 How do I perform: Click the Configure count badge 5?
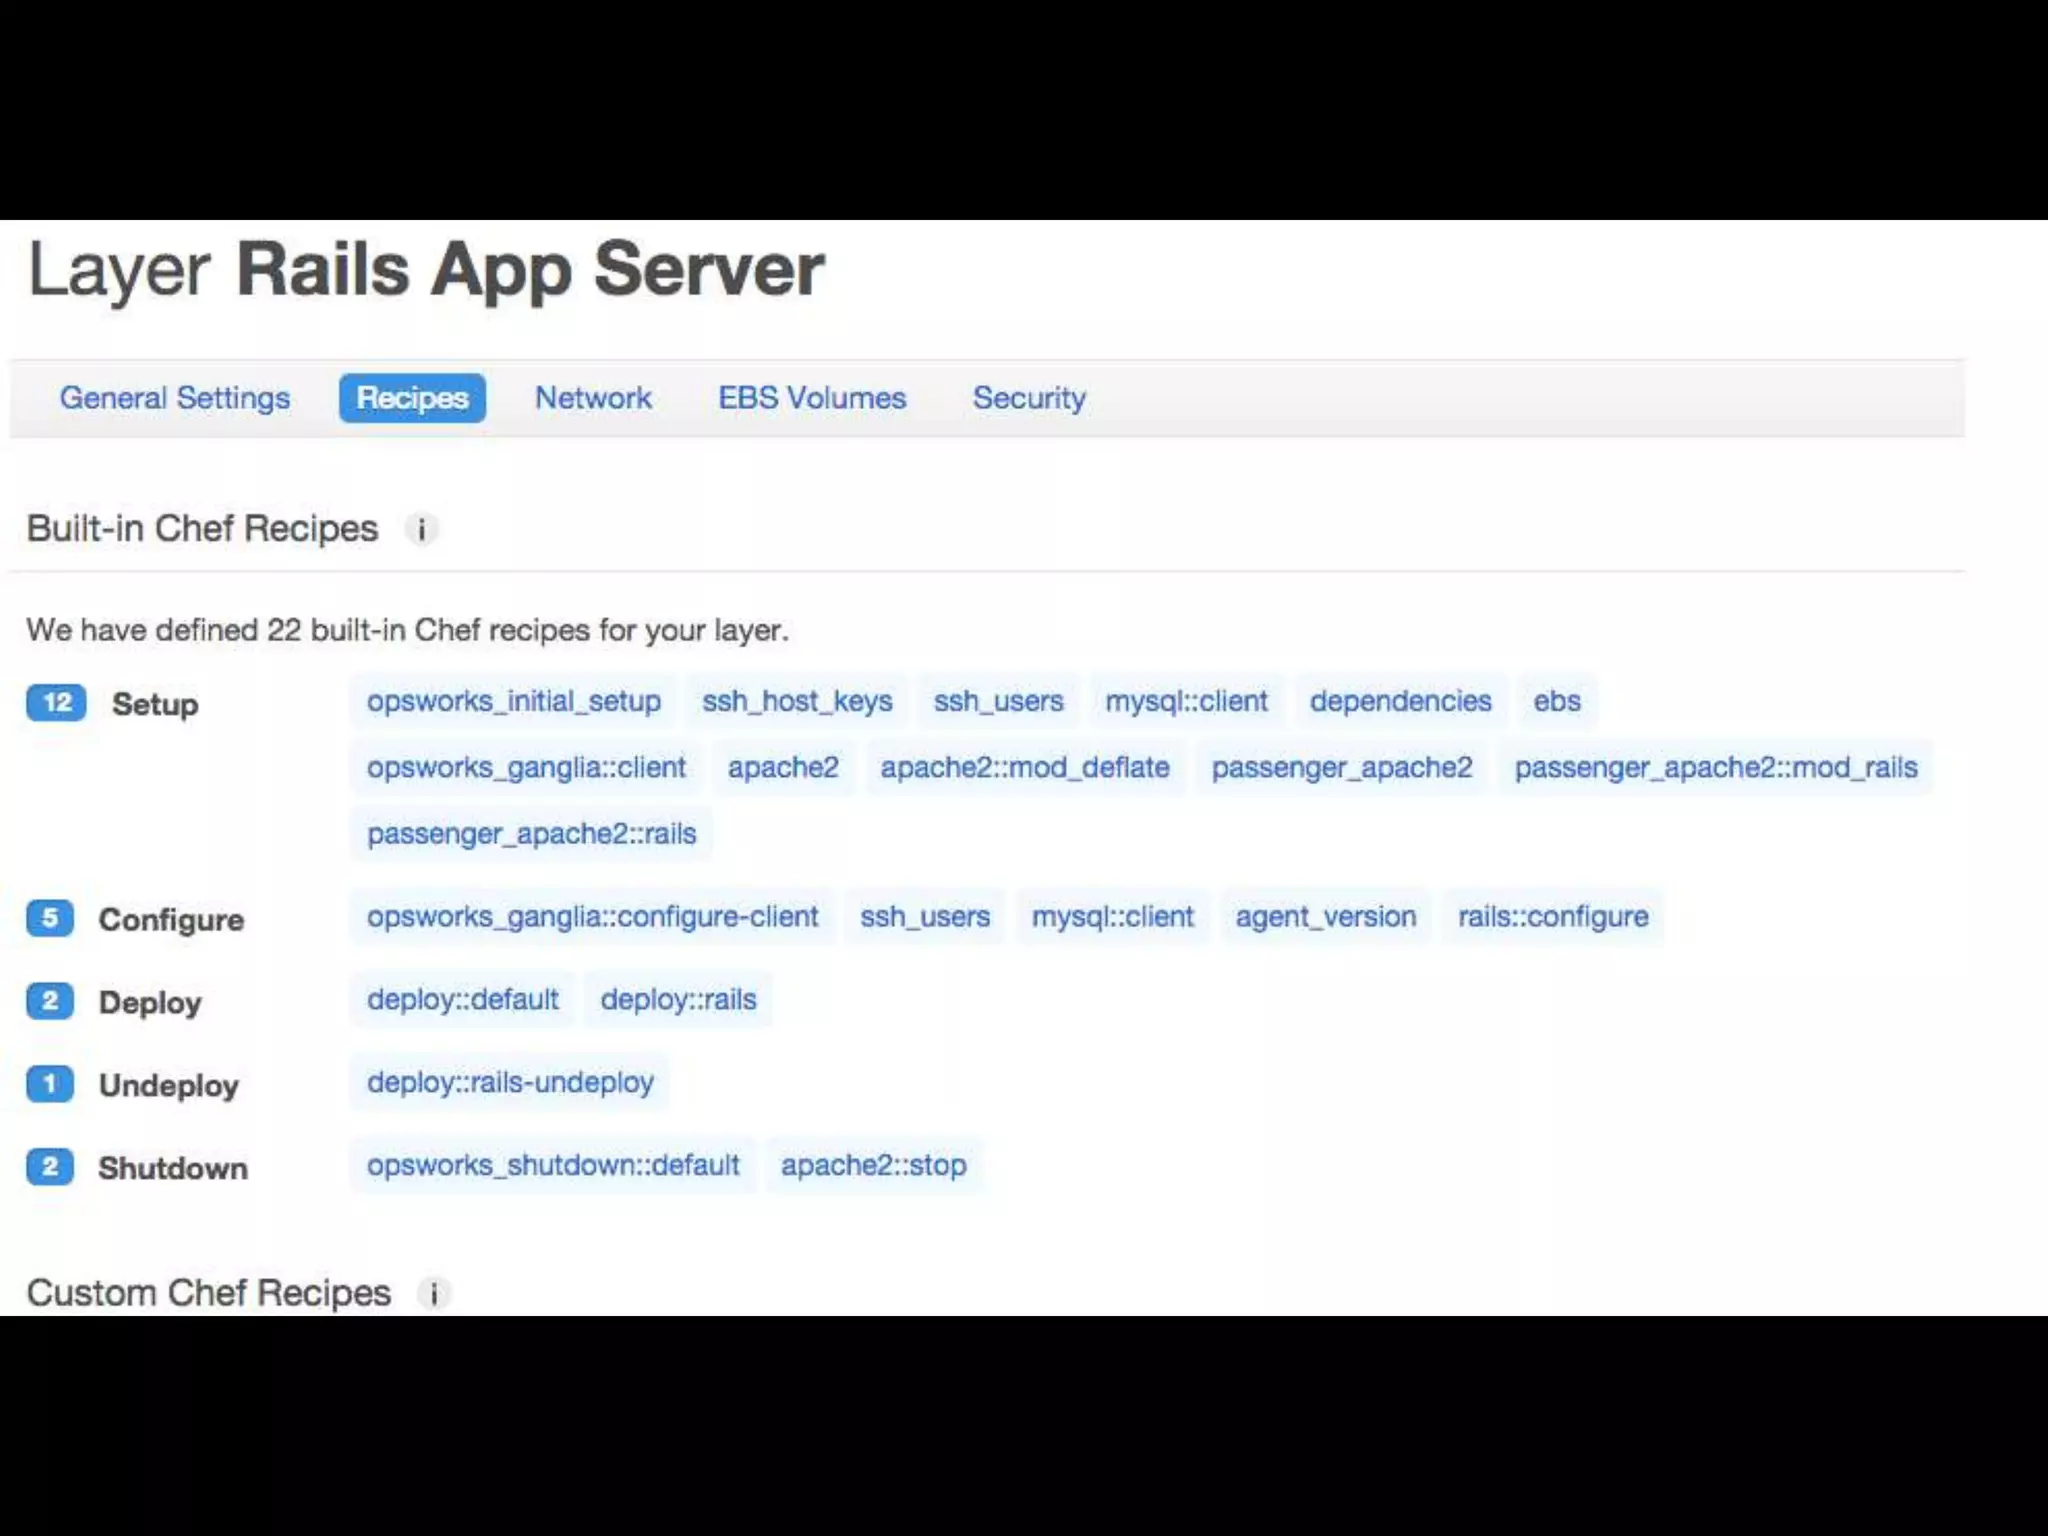click(x=50, y=918)
